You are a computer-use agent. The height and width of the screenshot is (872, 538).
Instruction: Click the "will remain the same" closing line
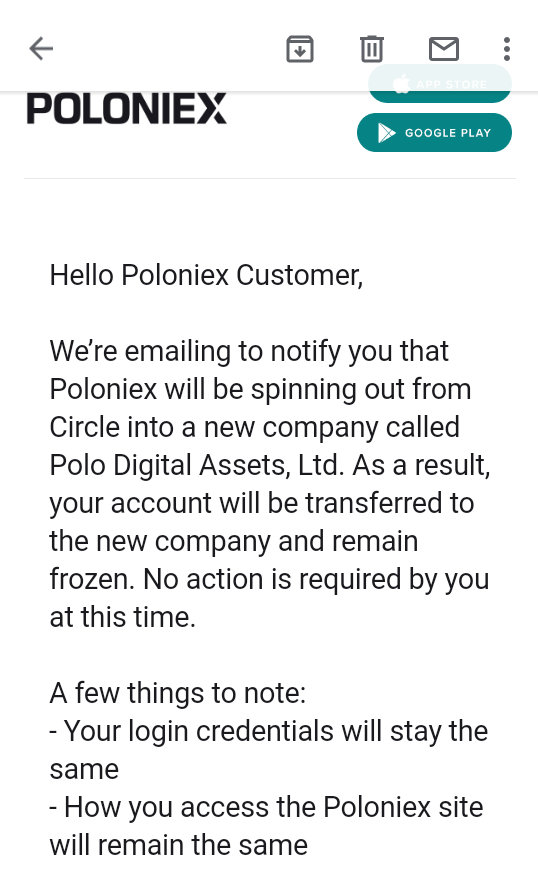click(179, 845)
